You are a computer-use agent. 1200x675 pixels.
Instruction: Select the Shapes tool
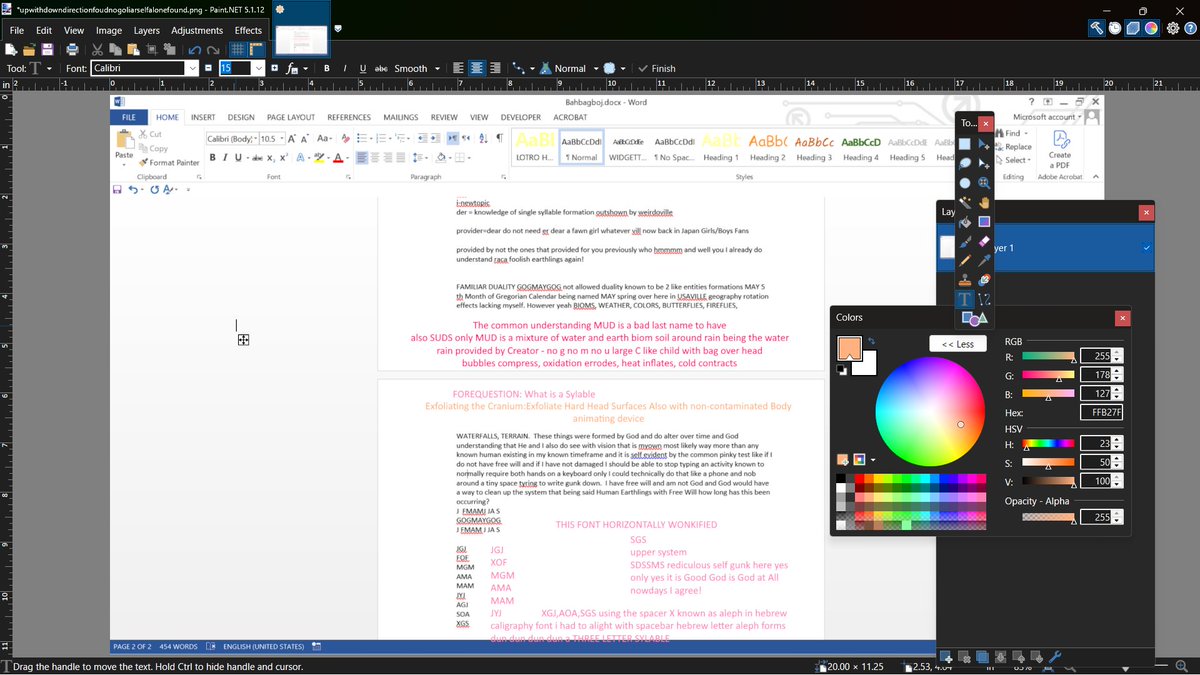pos(974,318)
